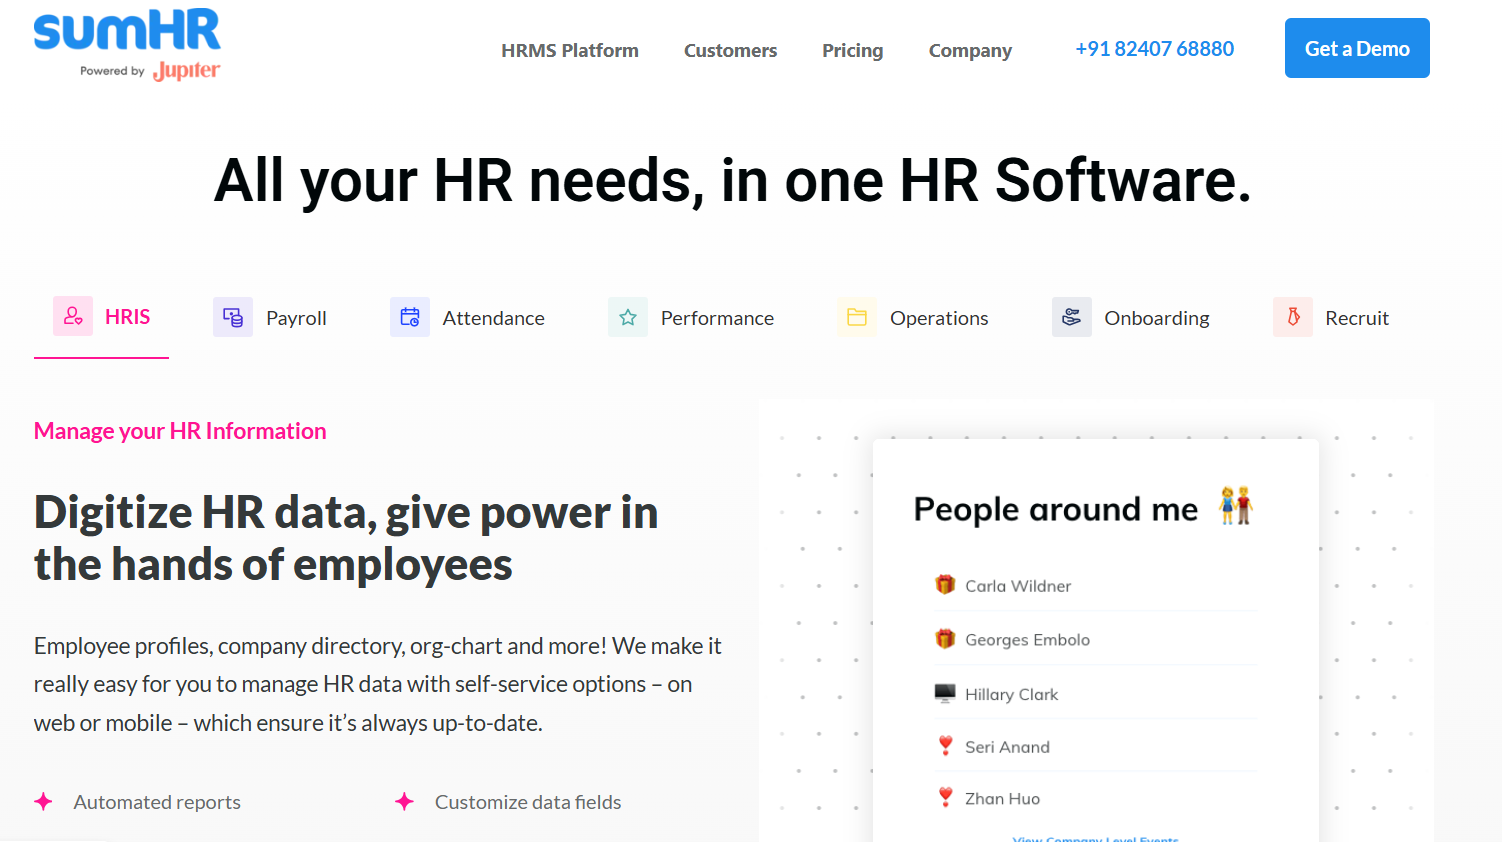Switch to the Payroll tab
The width and height of the screenshot is (1502, 842).
point(270,318)
